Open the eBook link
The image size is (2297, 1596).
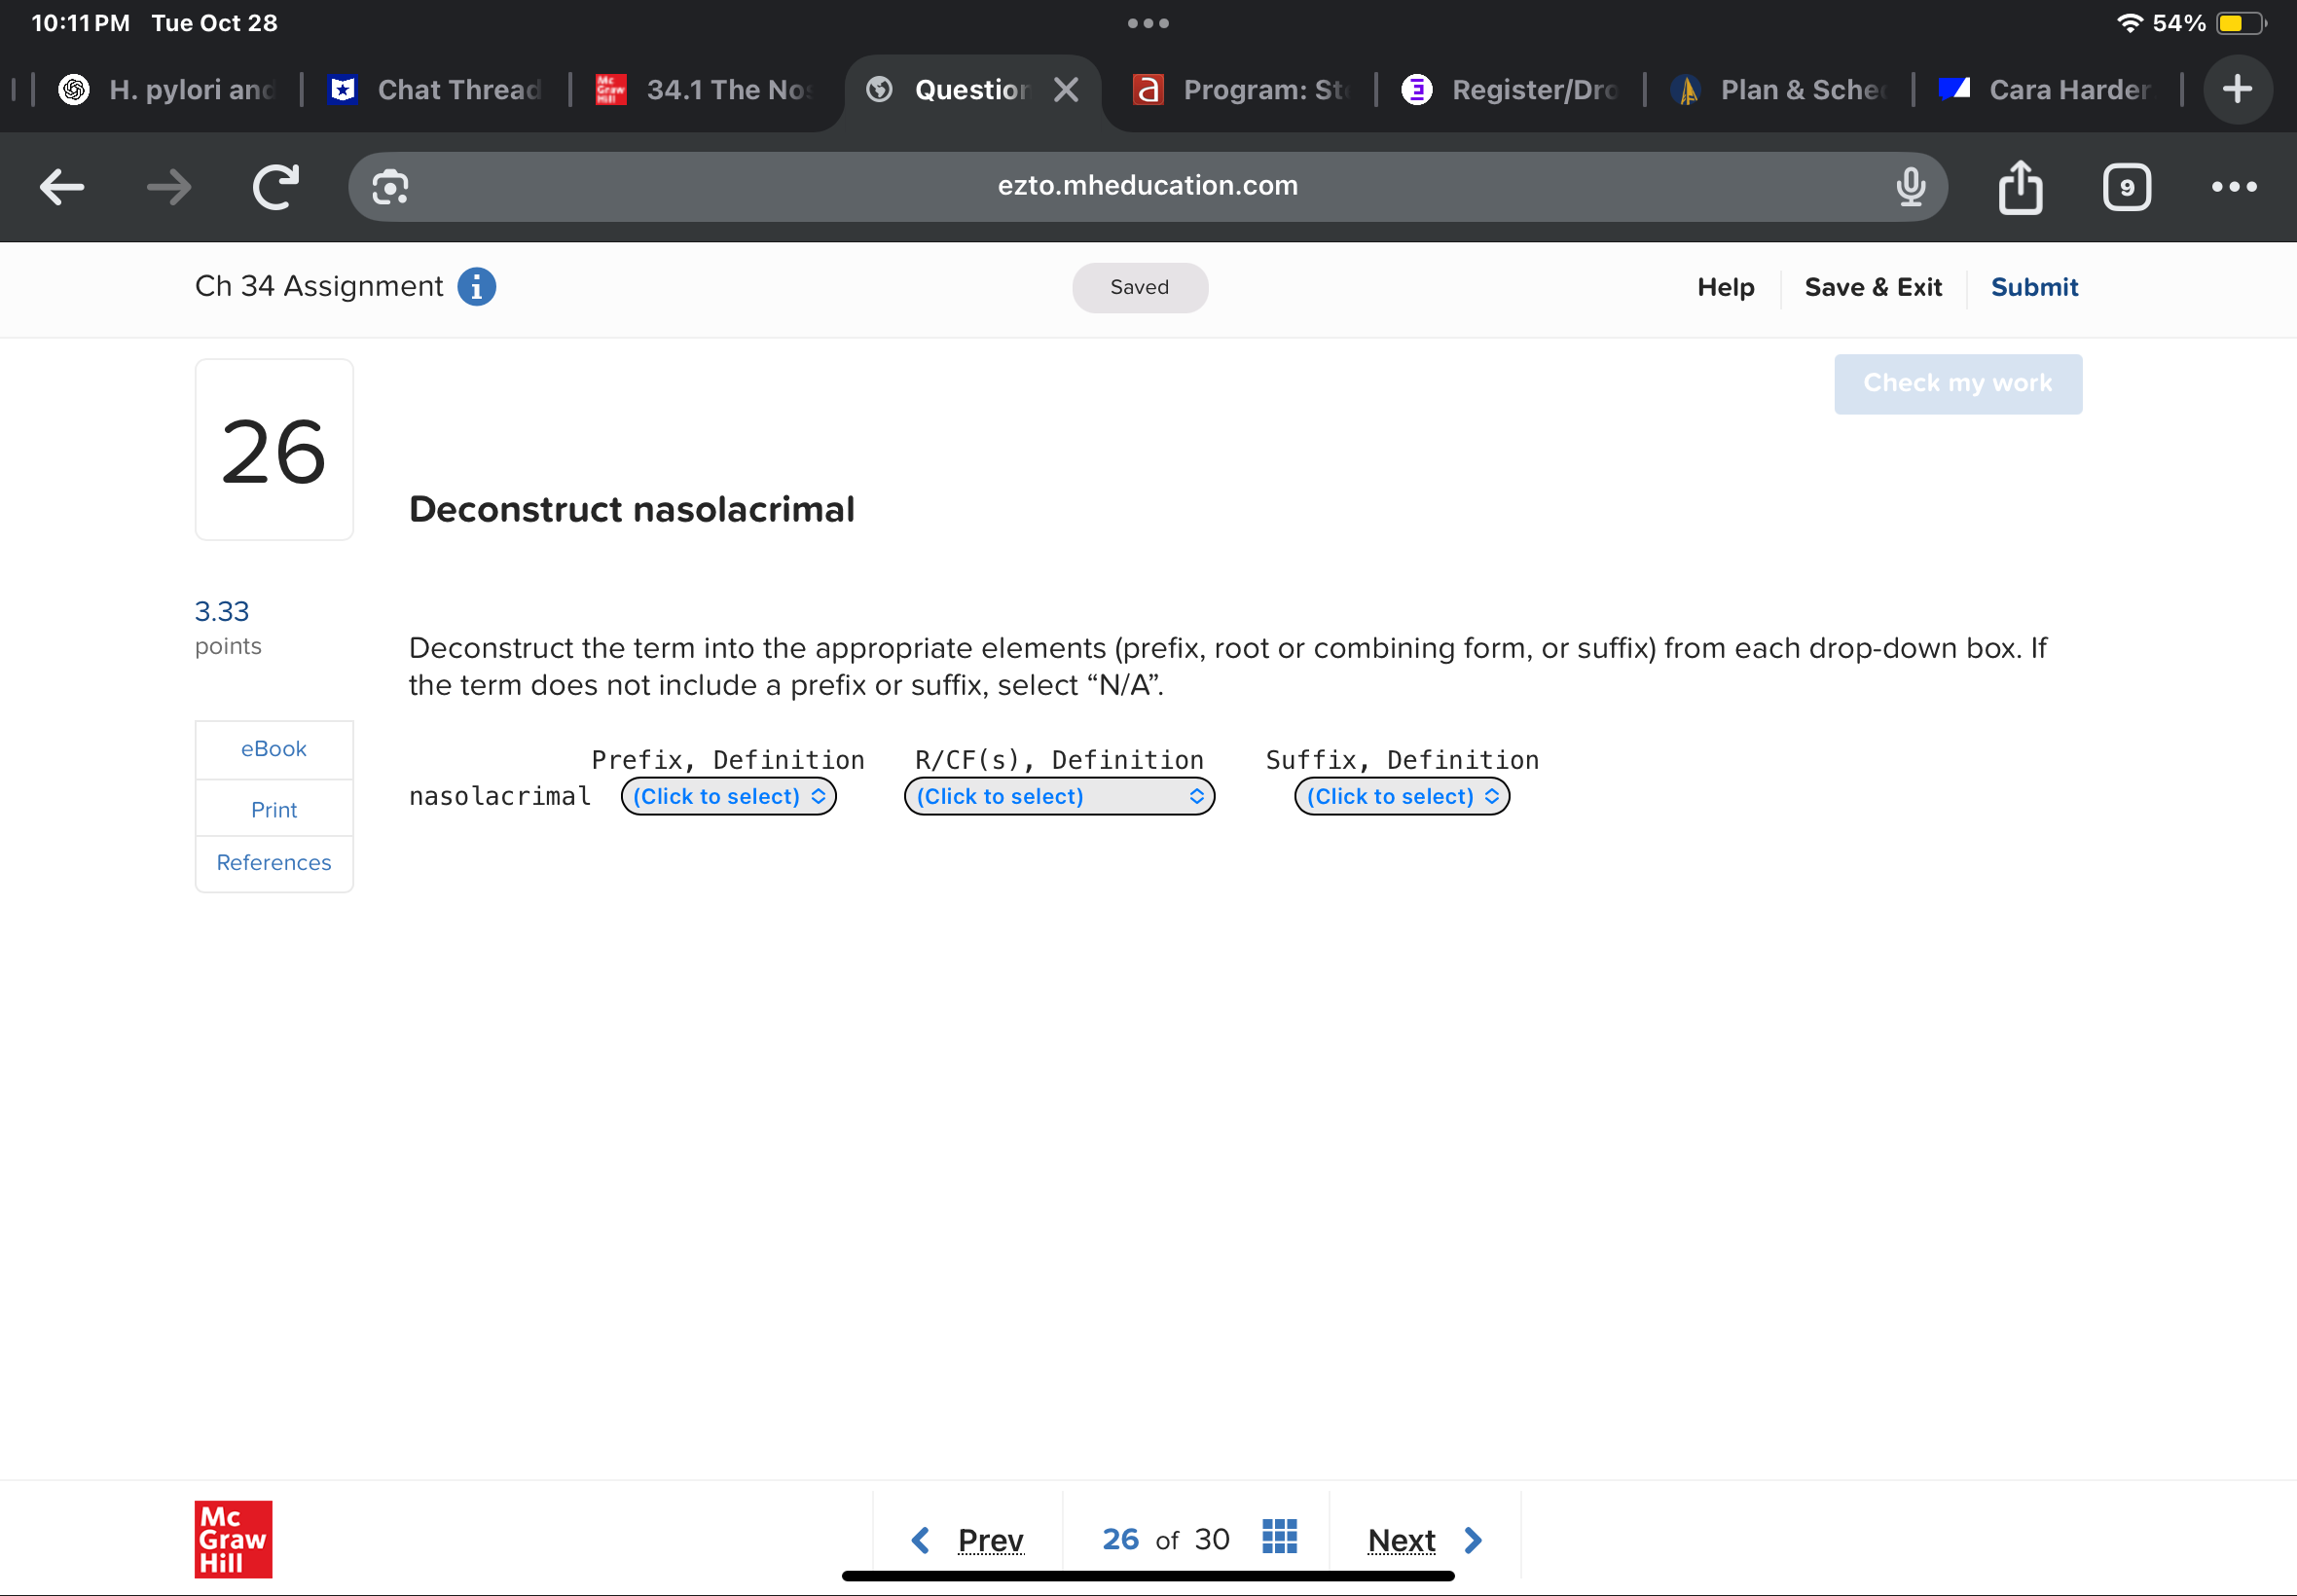274,749
